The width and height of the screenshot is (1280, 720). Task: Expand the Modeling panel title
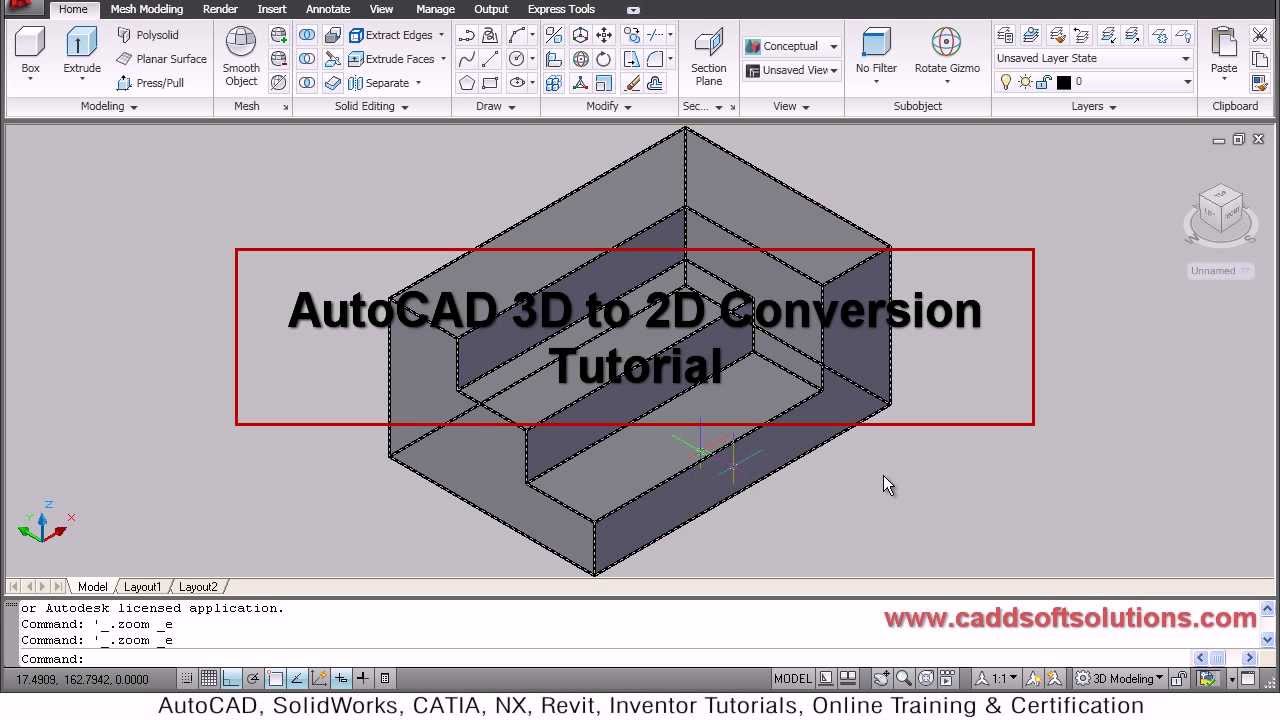(109, 106)
